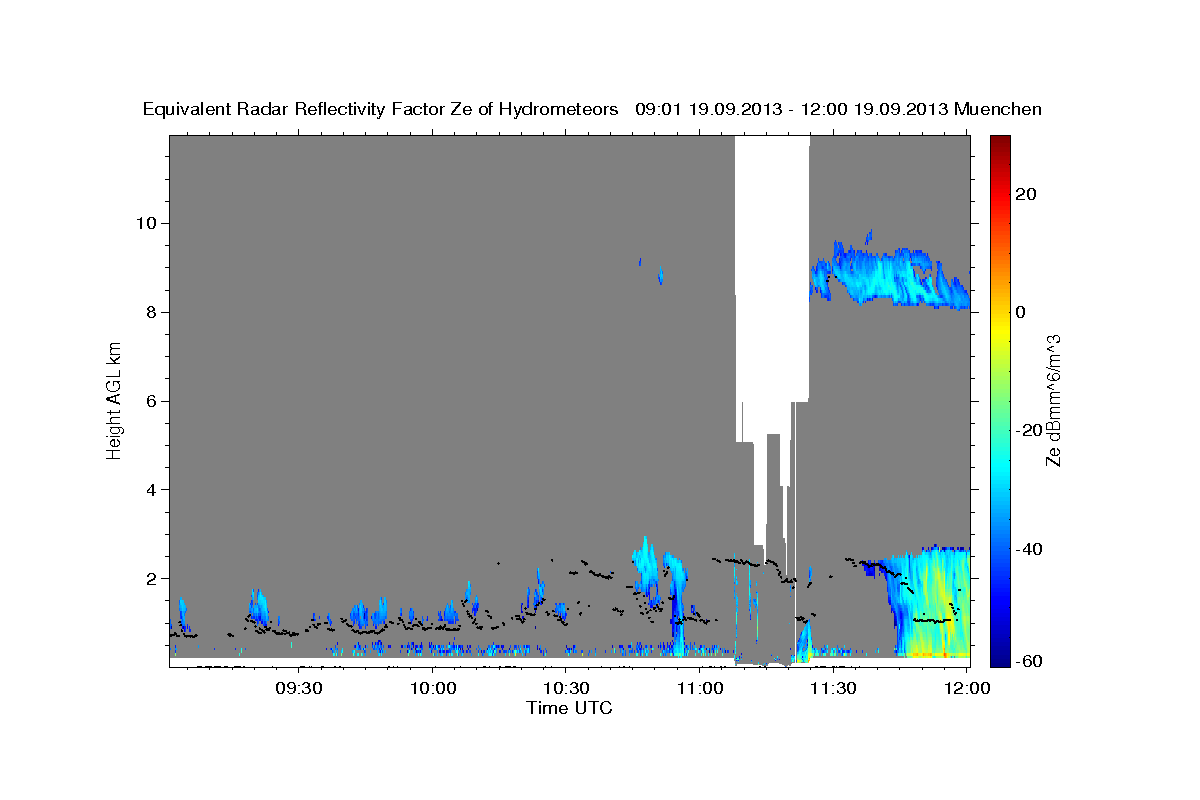
Task: Click the 11:00 time tick label
Action: click(x=700, y=688)
